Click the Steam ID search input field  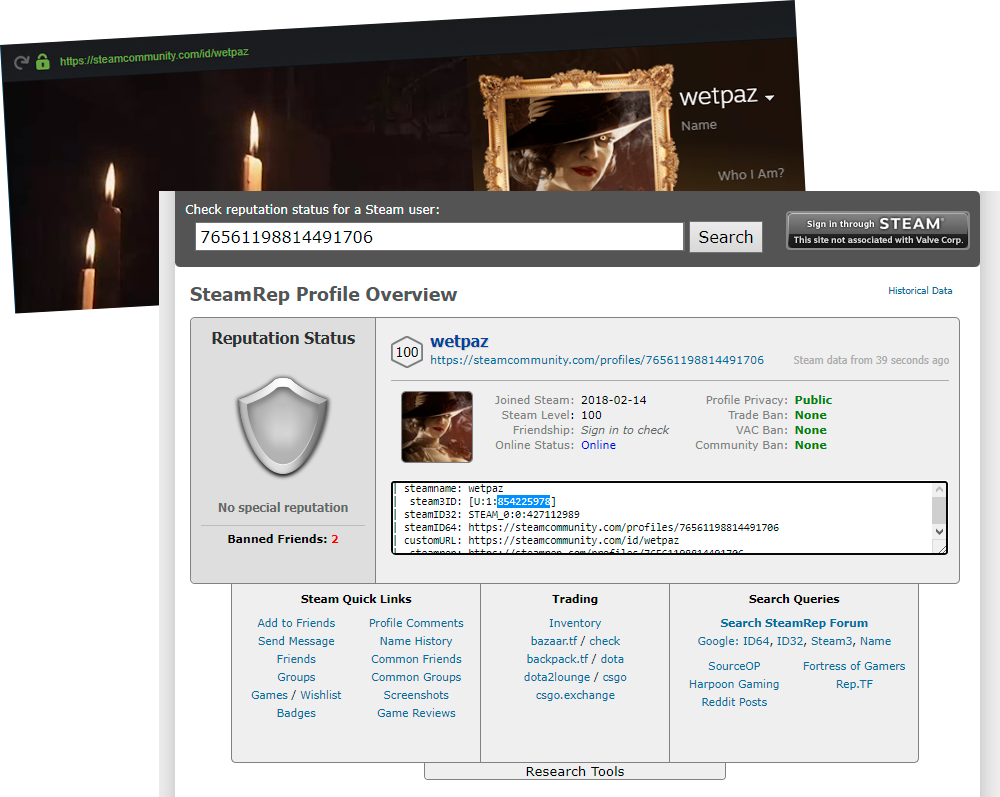tap(439, 237)
